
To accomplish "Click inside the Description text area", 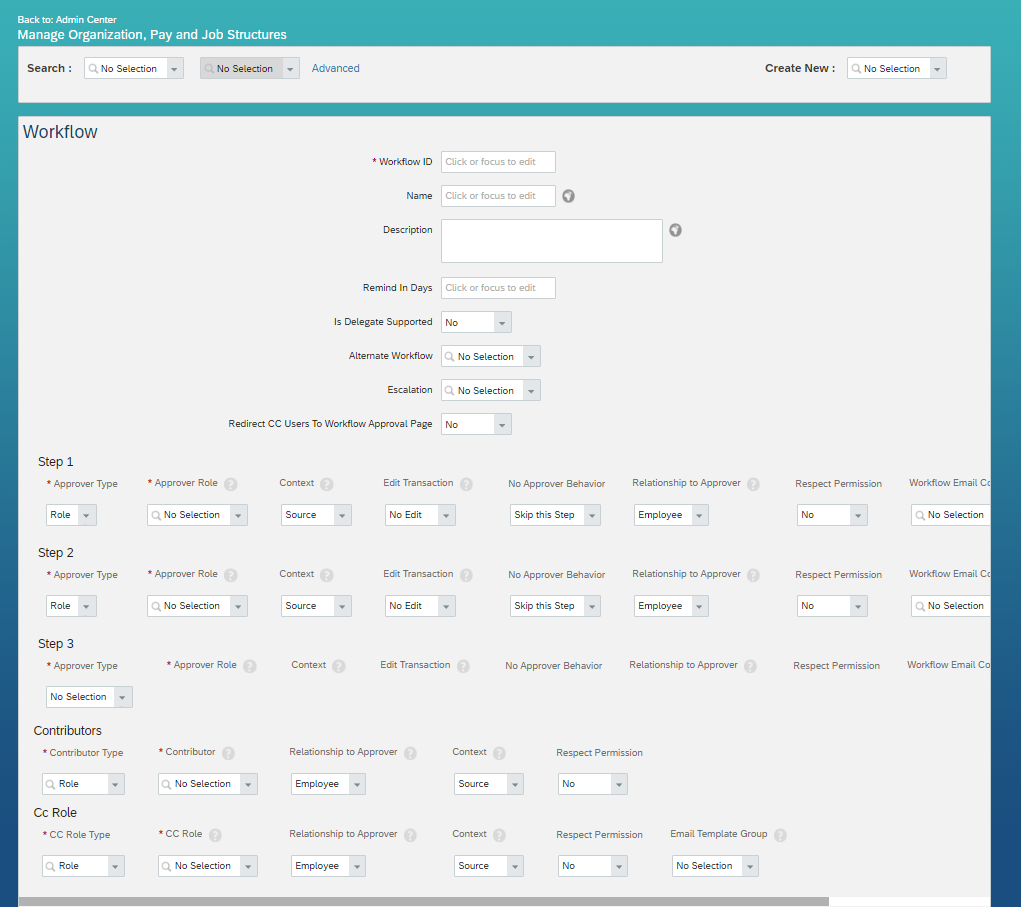I will (x=551, y=240).
